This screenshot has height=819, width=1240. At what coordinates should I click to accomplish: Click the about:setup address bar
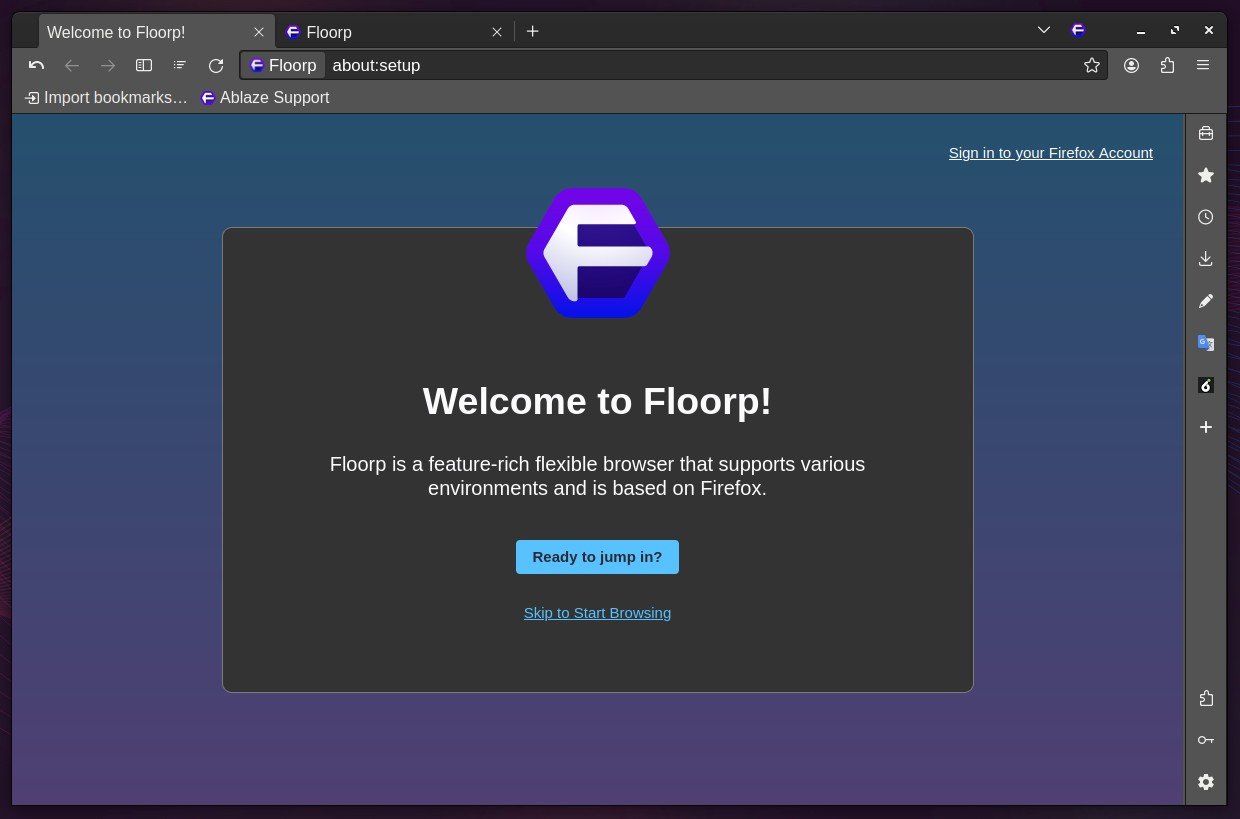click(700, 65)
